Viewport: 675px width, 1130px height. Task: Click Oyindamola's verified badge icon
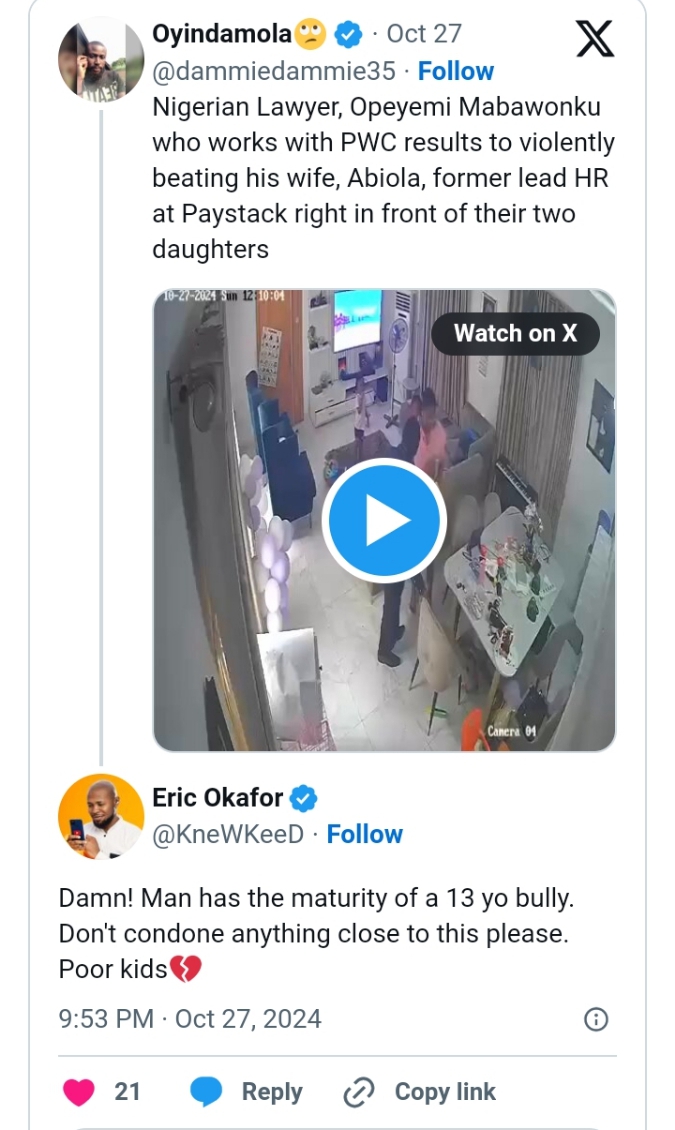click(x=347, y=35)
